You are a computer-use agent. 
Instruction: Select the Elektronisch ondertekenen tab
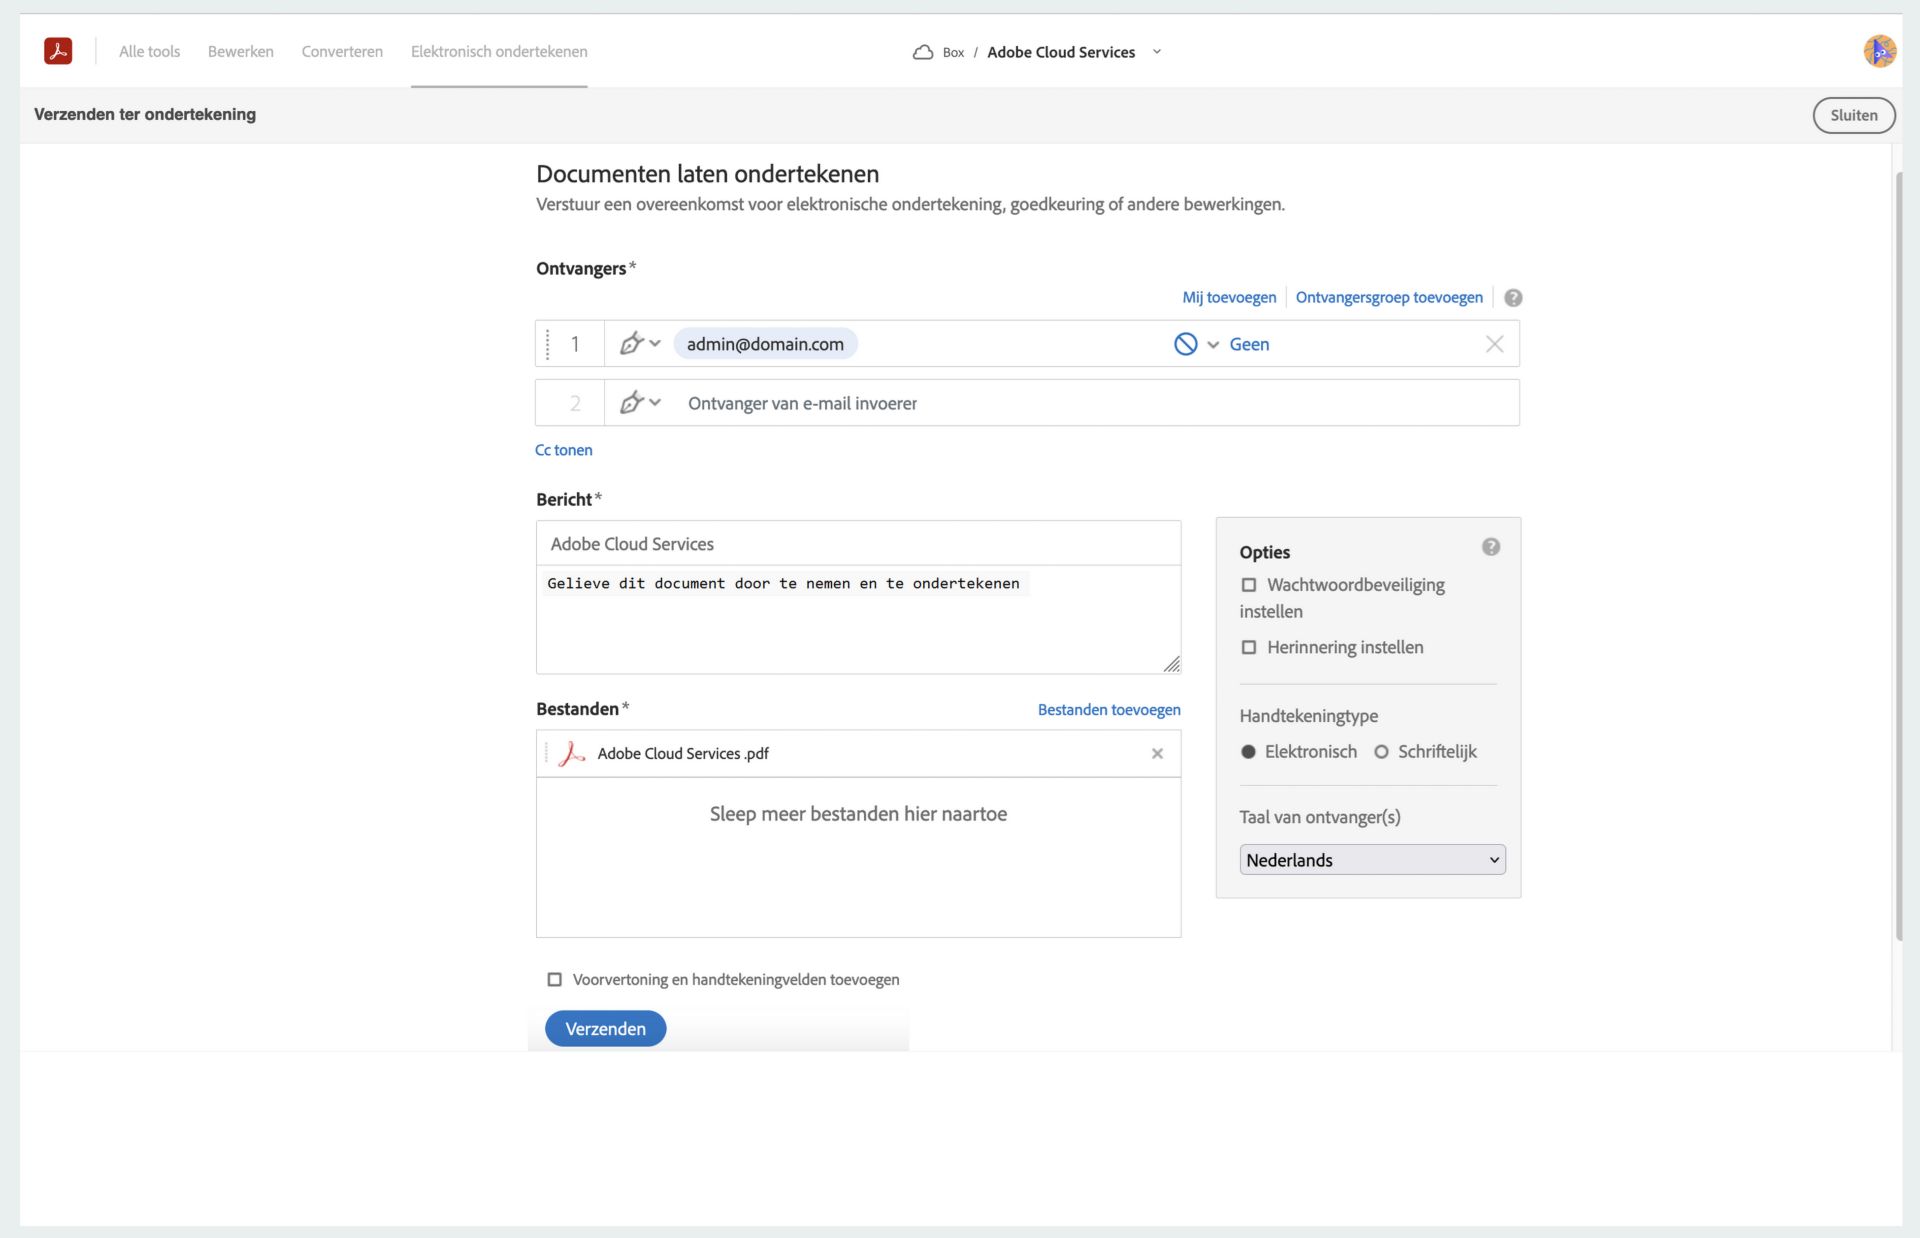coord(500,52)
